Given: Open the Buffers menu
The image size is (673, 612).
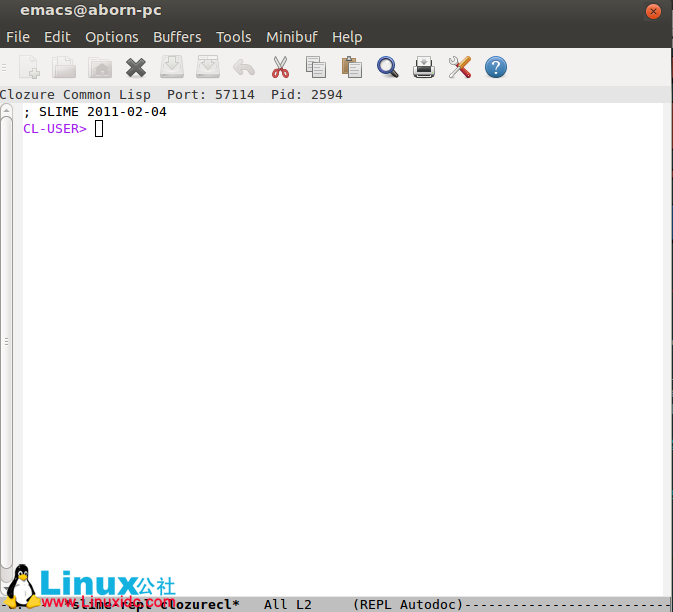Looking at the screenshot, I should 177,37.
